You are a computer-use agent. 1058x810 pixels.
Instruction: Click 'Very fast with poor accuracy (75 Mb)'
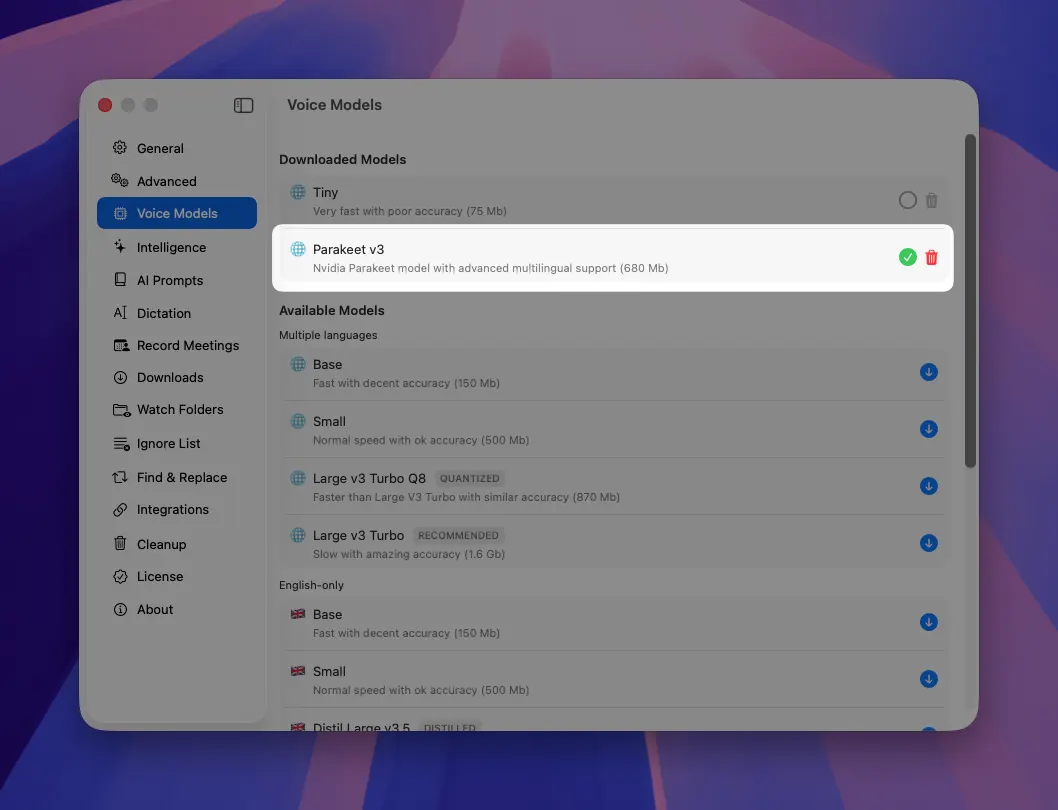[410, 211]
